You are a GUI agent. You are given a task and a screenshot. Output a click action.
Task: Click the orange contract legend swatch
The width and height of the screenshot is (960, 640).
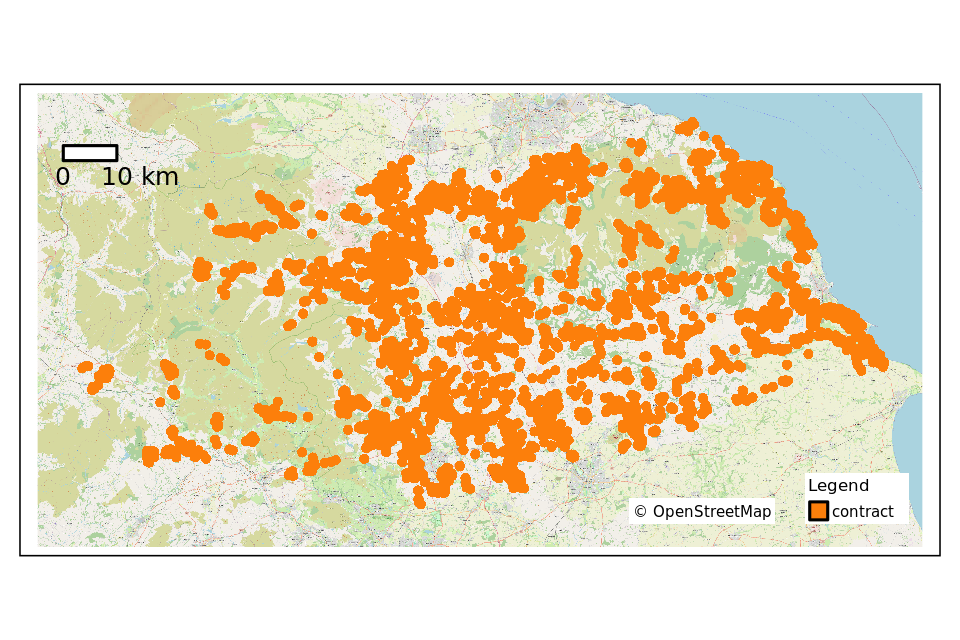tap(818, 511)
